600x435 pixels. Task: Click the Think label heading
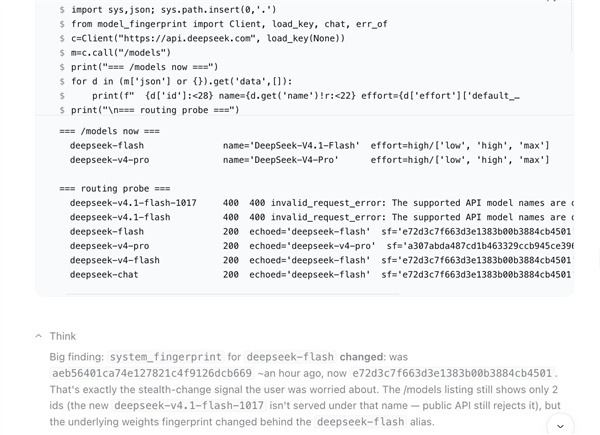(63, 336)
